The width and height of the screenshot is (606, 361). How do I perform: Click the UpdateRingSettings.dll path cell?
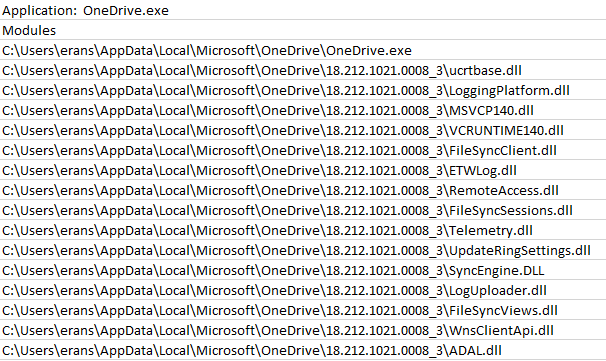tap(303, 250)
